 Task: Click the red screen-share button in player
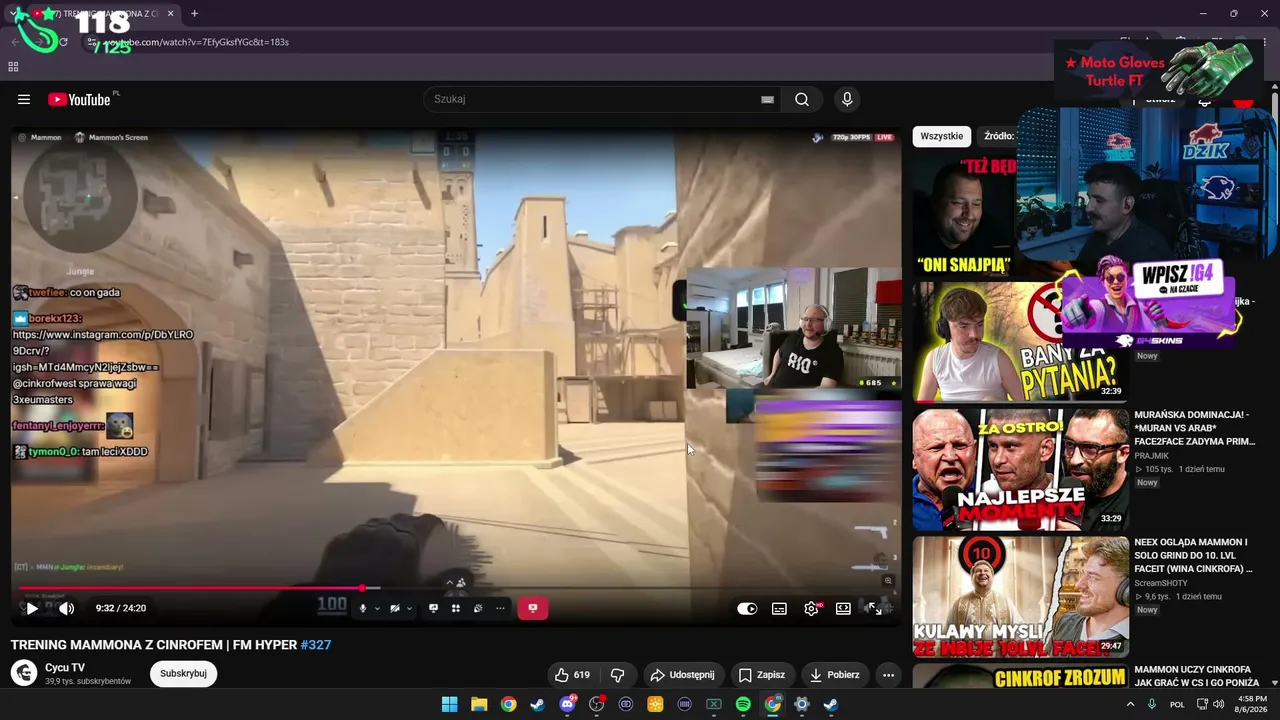(x=532, y=608)
